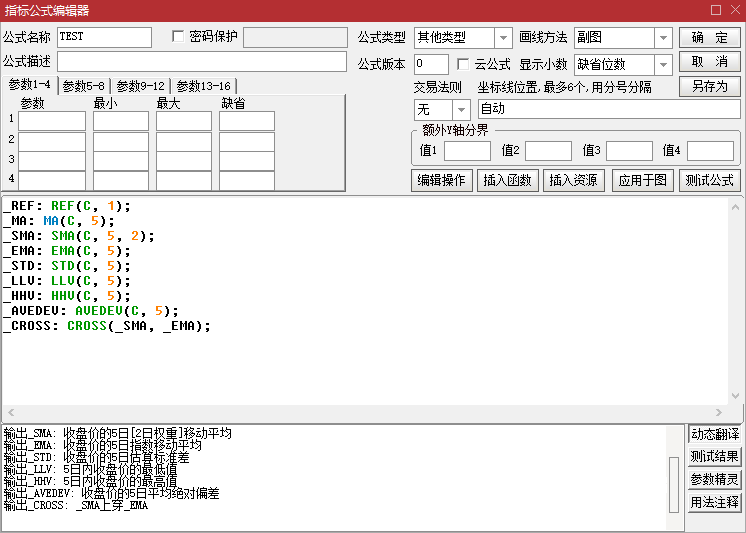
Task: Expand the 画线方法 dropdown
Action: click(x=664, y=38)
